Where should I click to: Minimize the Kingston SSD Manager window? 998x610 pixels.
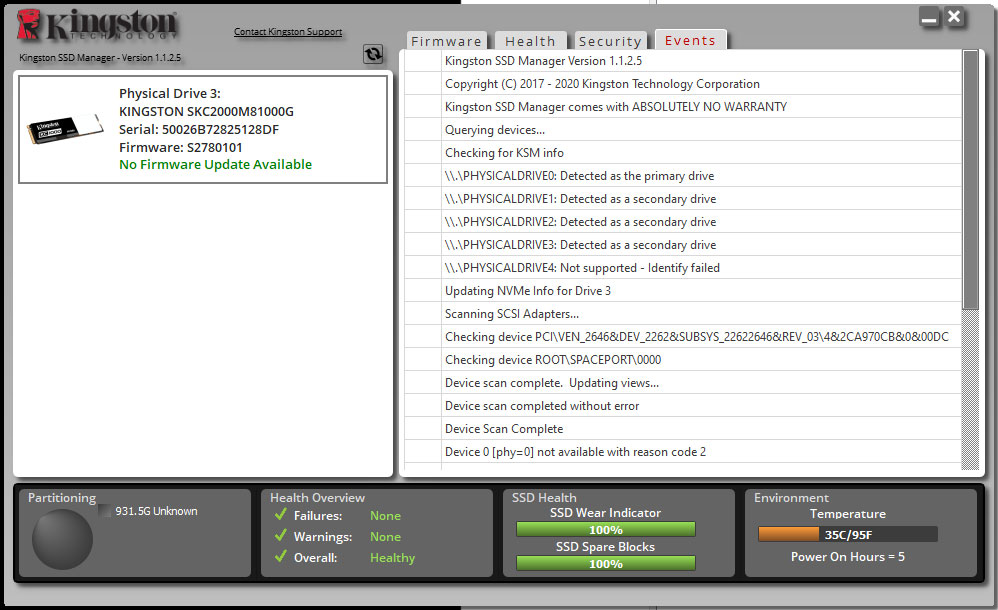pyautogui.click(x=929, y=18)
